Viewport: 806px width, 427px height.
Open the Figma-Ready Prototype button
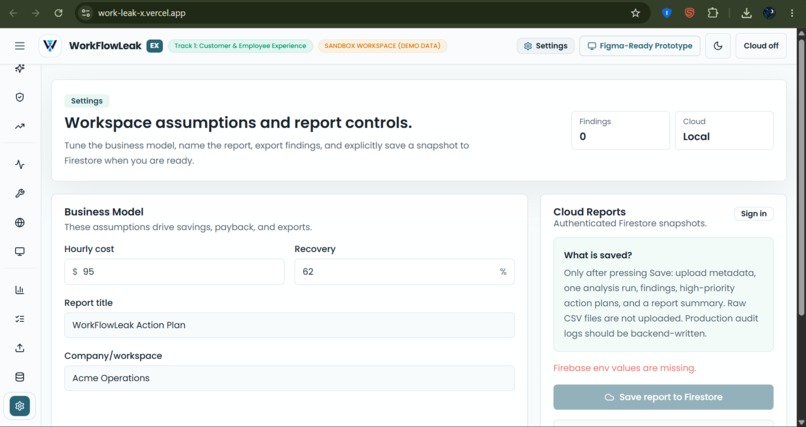click(x=639, y=46)
